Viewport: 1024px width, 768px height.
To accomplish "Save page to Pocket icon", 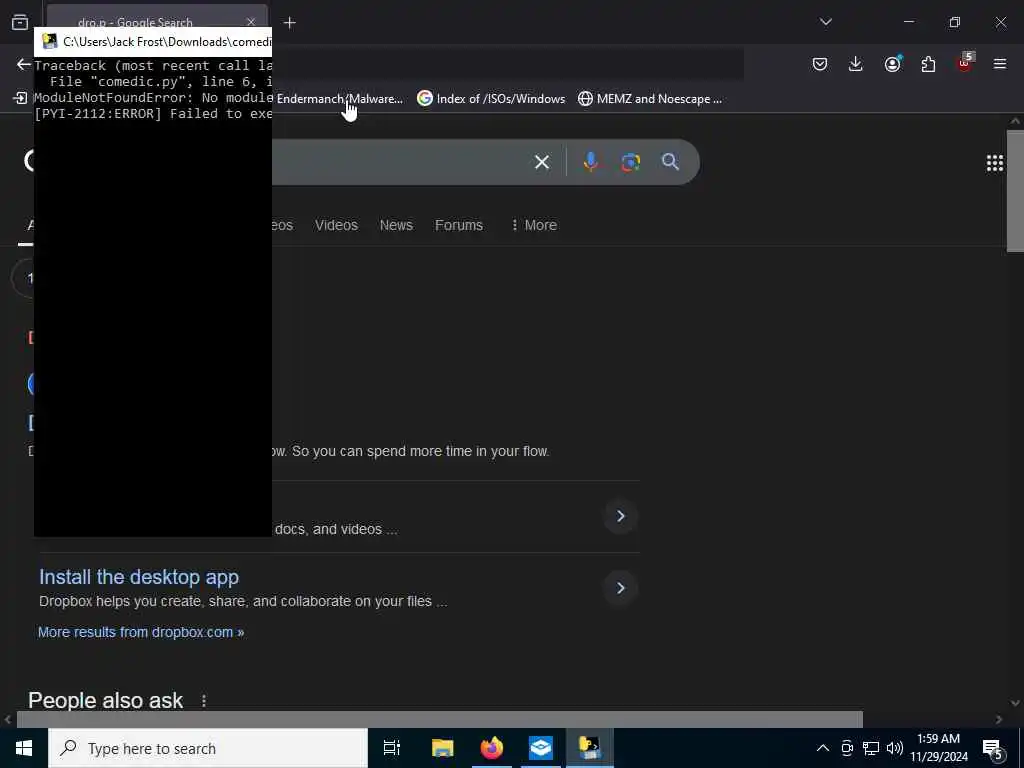I will (x=820, y=64).
